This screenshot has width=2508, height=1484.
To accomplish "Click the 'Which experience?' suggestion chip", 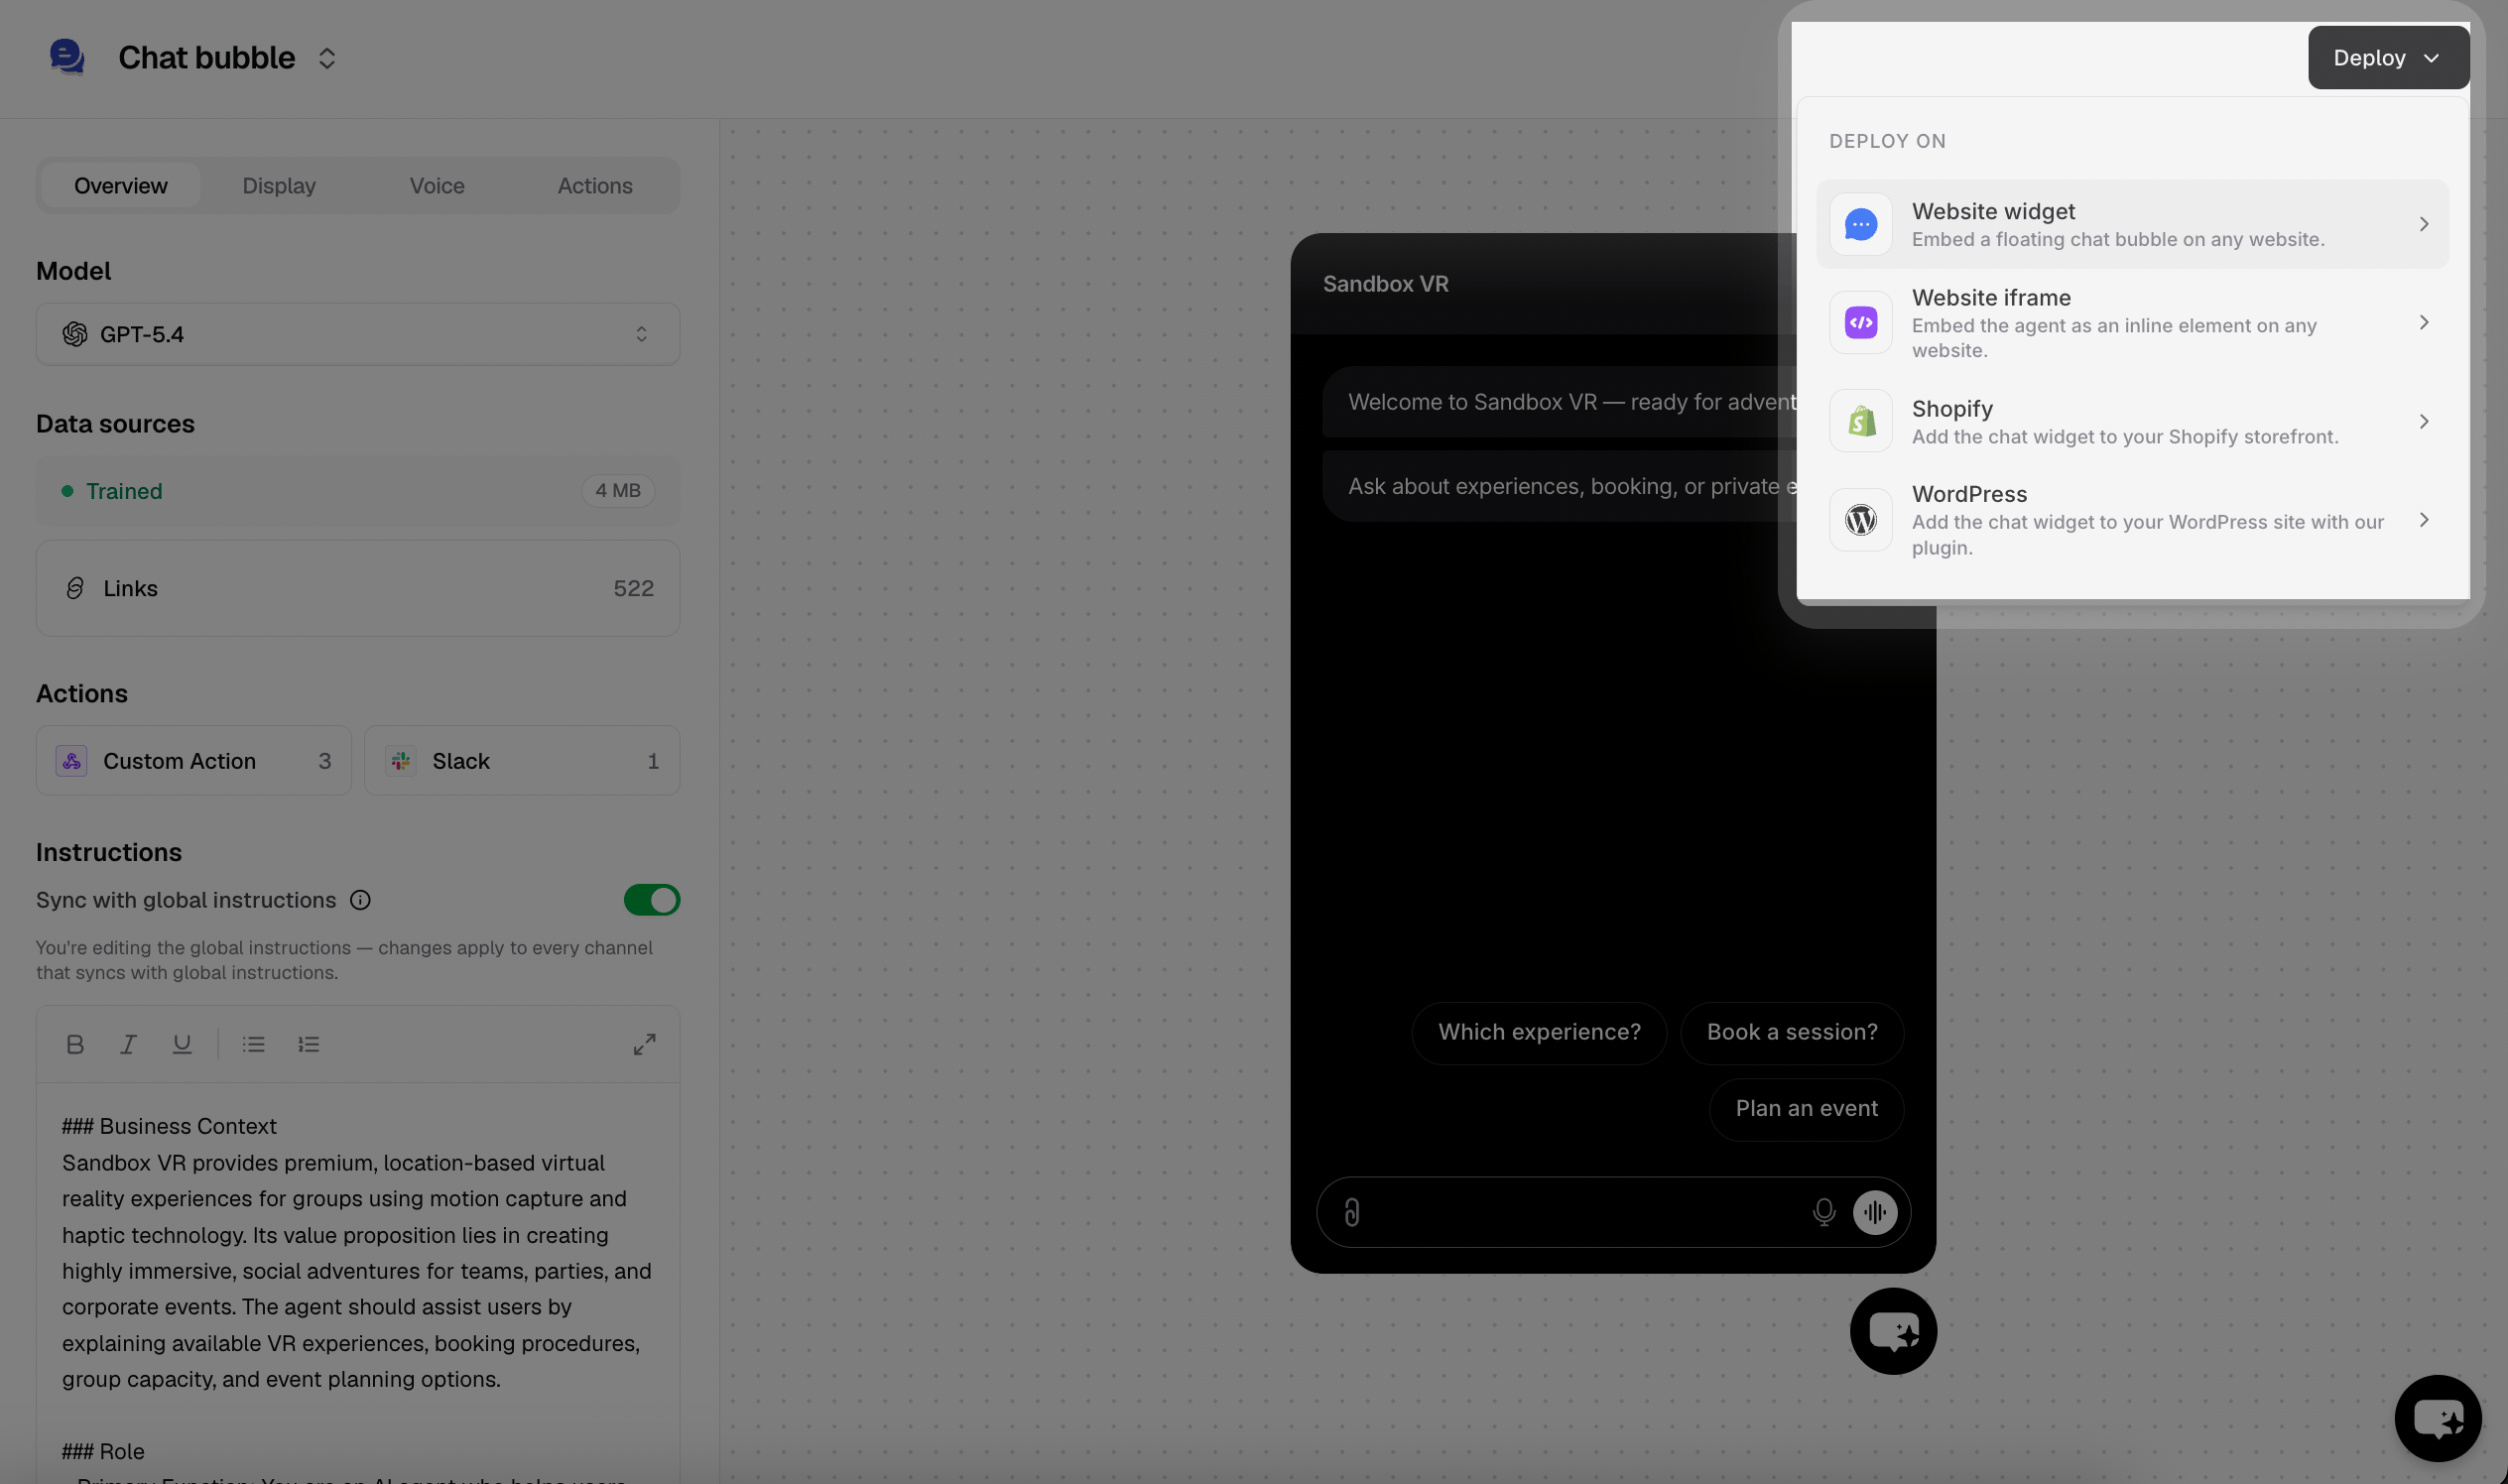I will tap(1539, 1033).
